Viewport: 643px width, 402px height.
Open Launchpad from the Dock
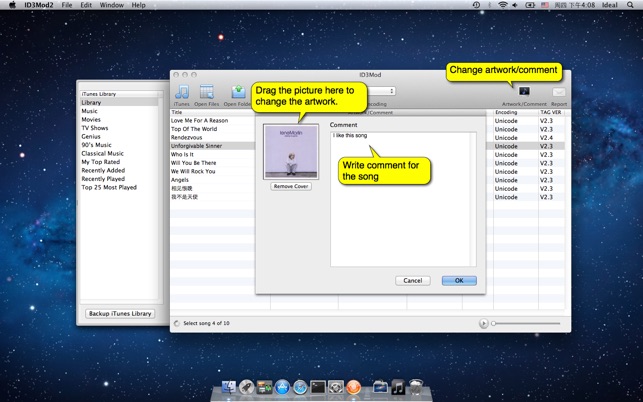point(246,387)
